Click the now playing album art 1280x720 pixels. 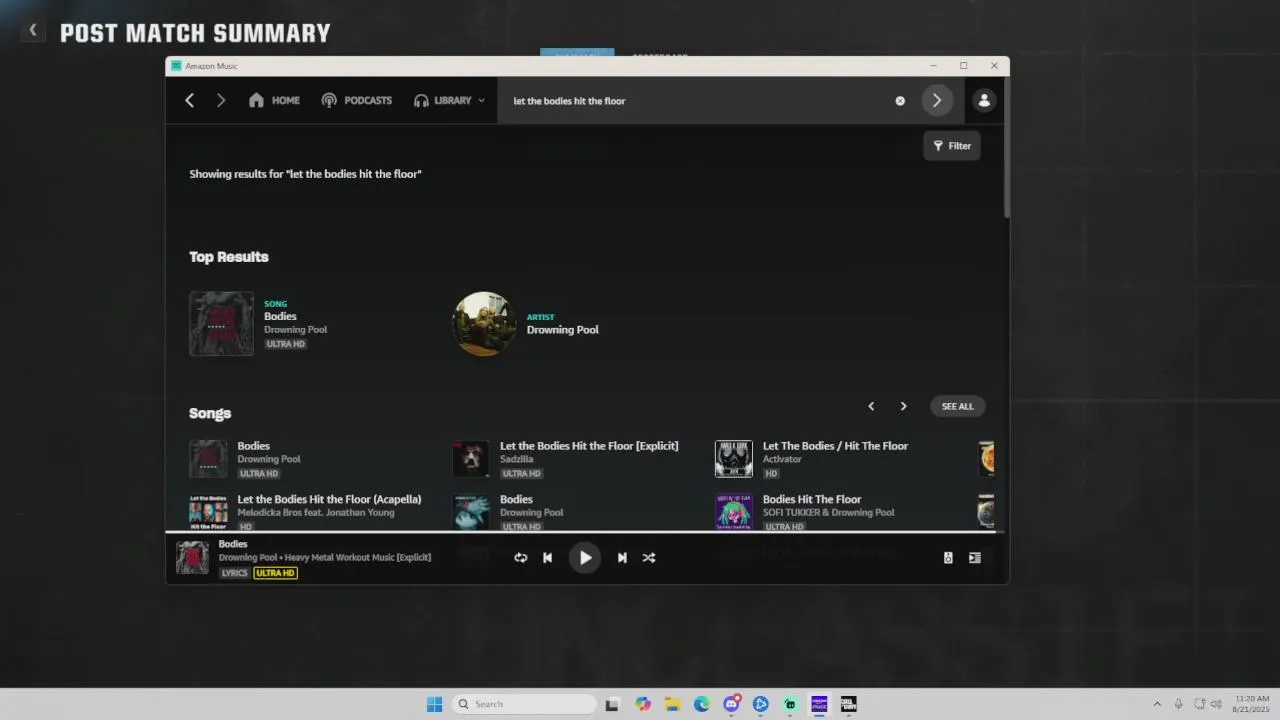(192, 558)
